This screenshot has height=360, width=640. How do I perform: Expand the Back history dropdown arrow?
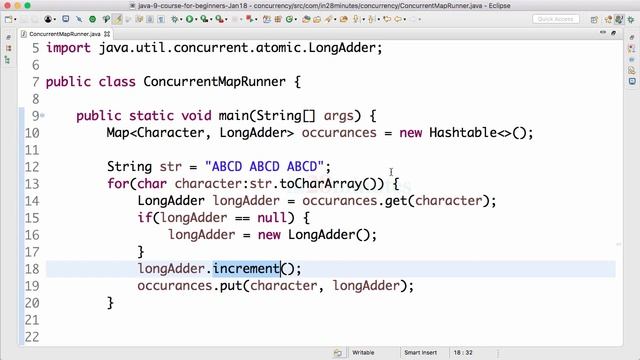click(x=404, y=19)
